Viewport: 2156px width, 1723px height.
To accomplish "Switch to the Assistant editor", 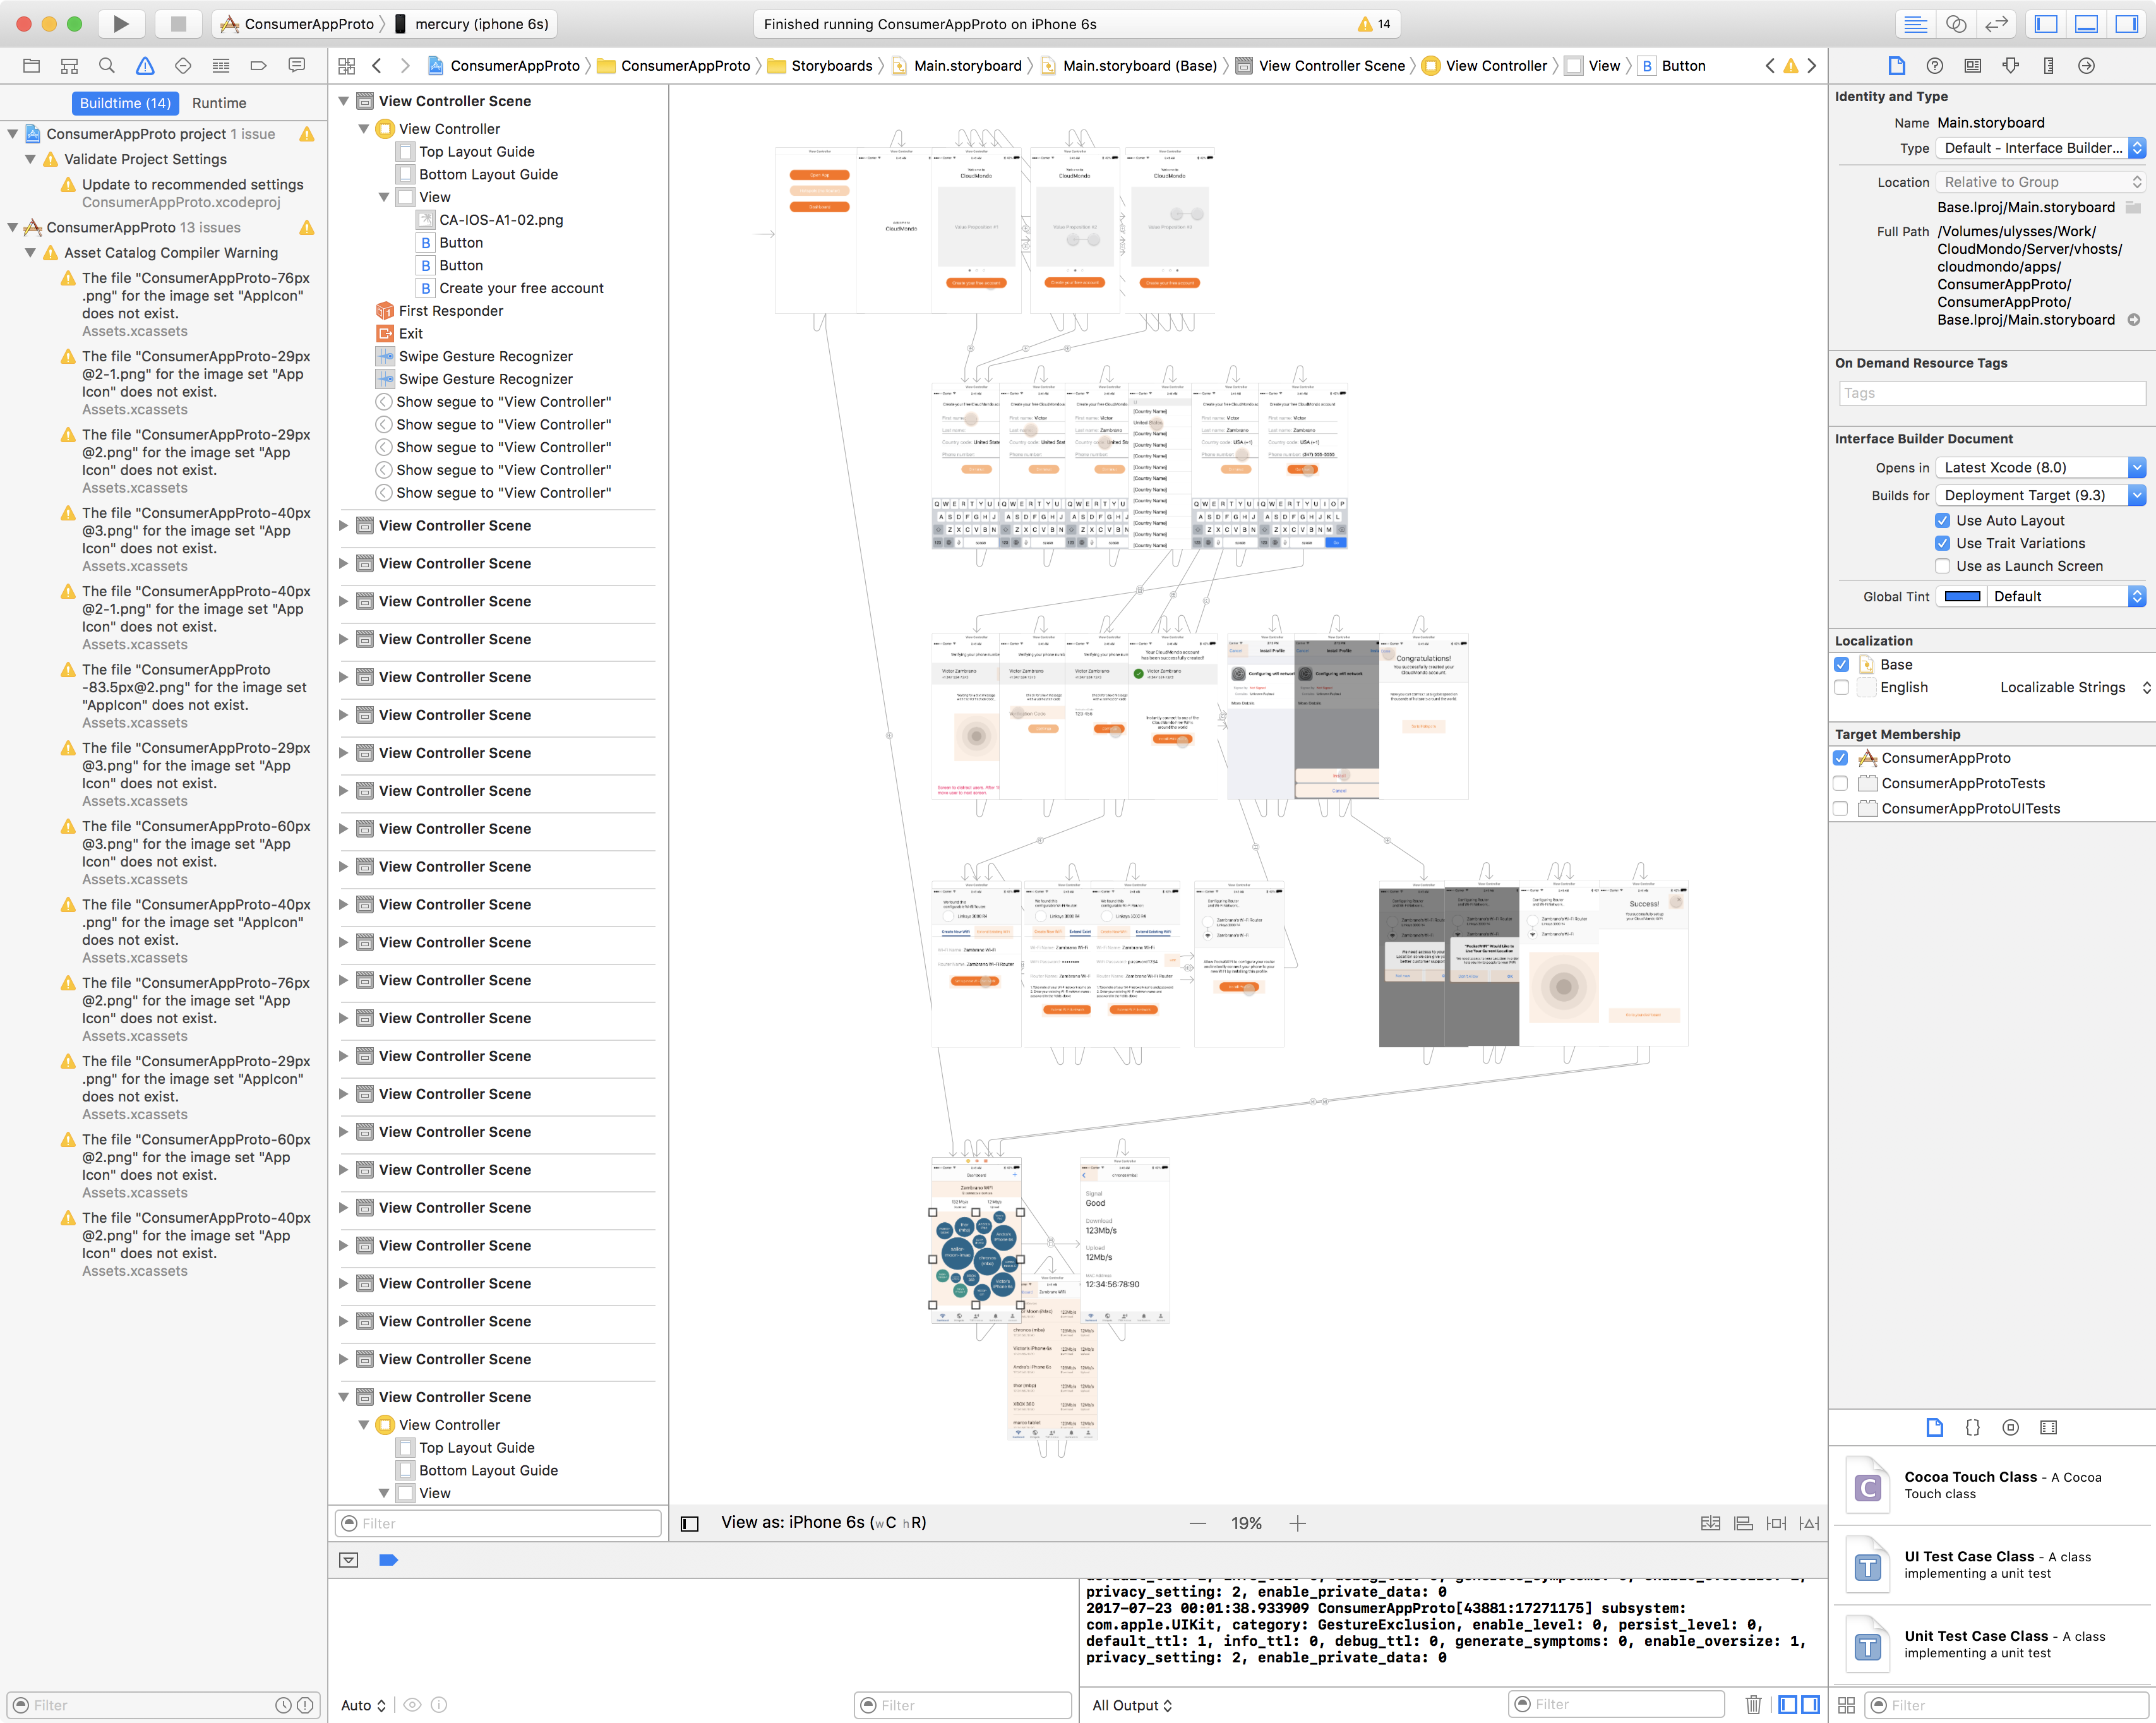I will pos(1956,24).
